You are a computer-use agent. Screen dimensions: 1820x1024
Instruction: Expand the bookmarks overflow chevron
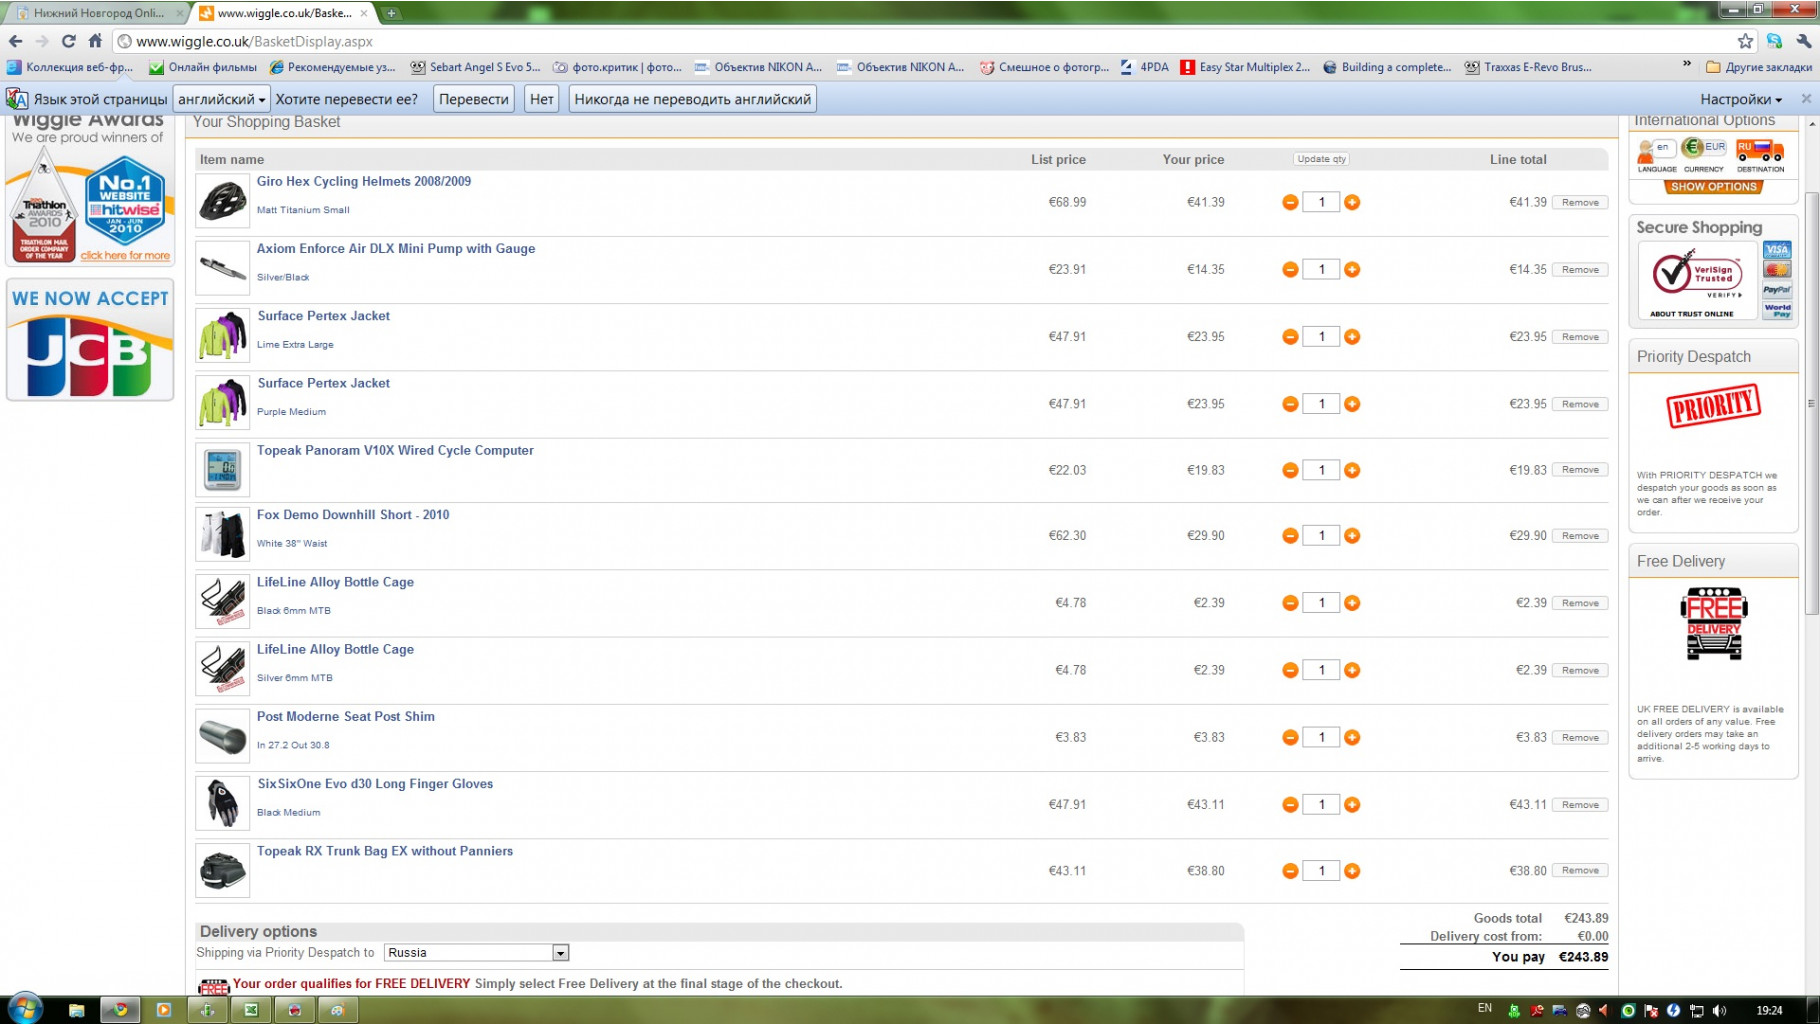1687,66
